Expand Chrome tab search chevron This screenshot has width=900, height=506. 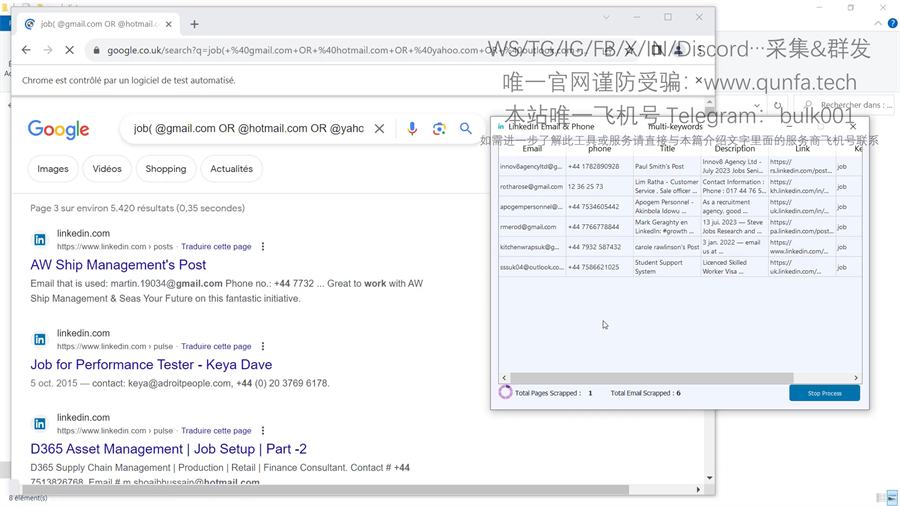(x=606, y=17)
